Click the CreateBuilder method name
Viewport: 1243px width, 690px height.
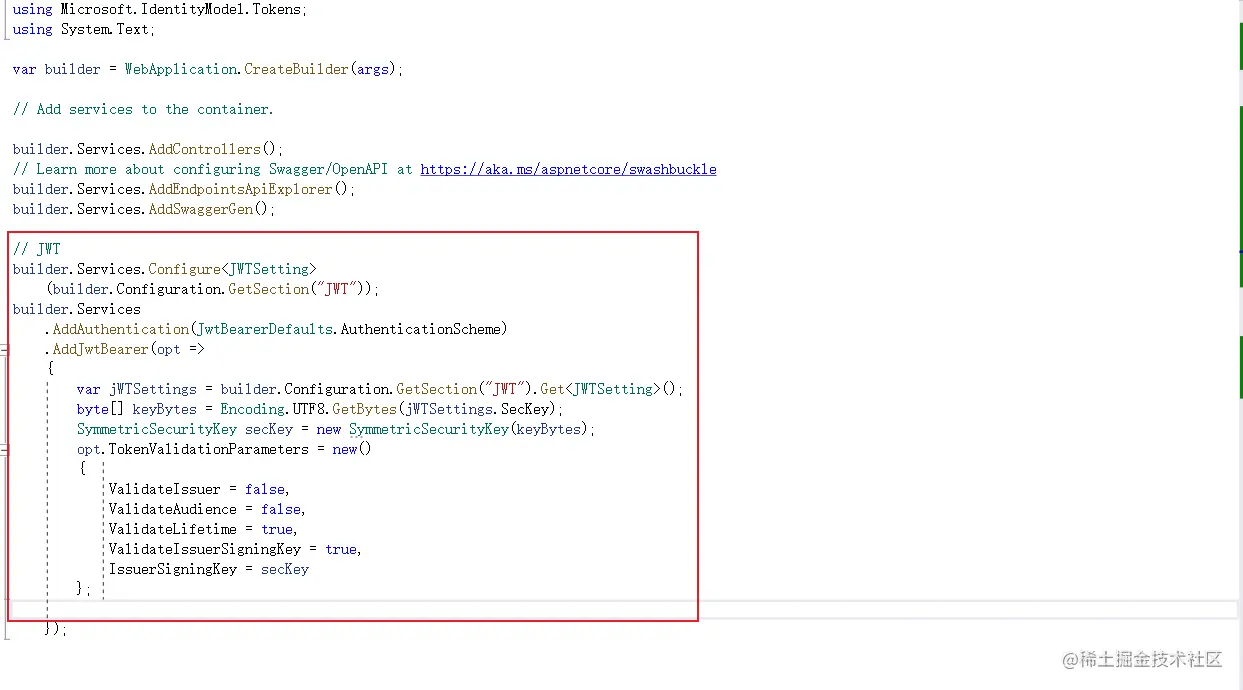coord(296,69)
